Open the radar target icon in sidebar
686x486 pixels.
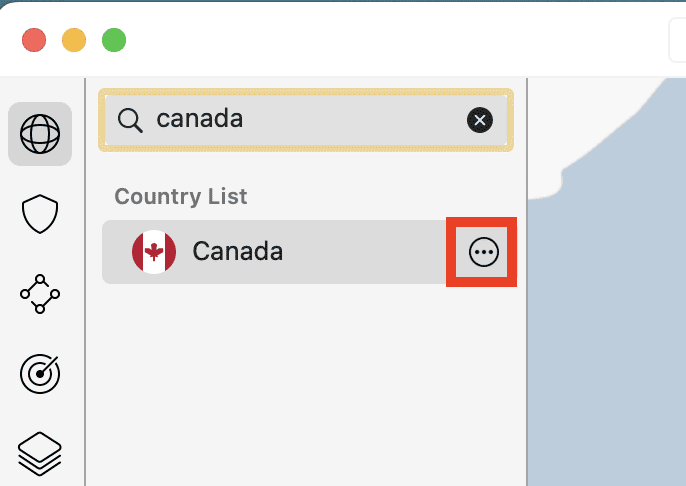click(40, 373)
